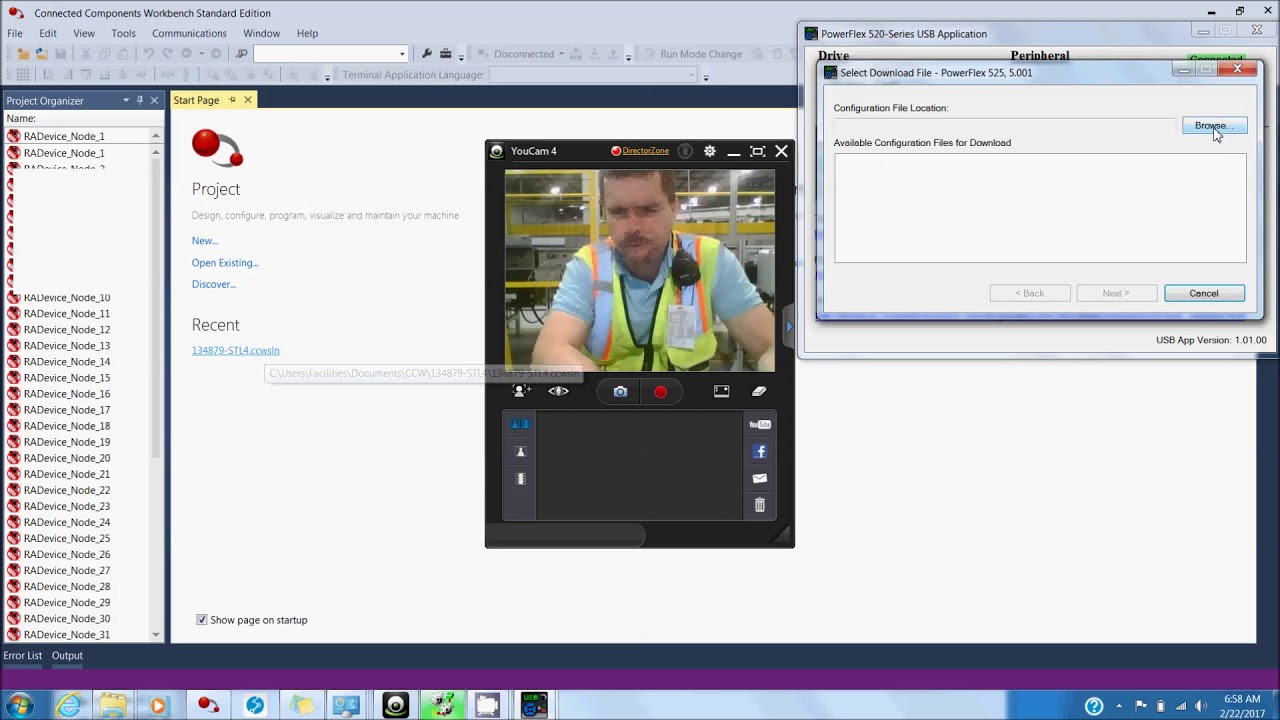Click the wrench icon in toolbar
This screenshot has width=1280, height=720.
coord(427,54)
